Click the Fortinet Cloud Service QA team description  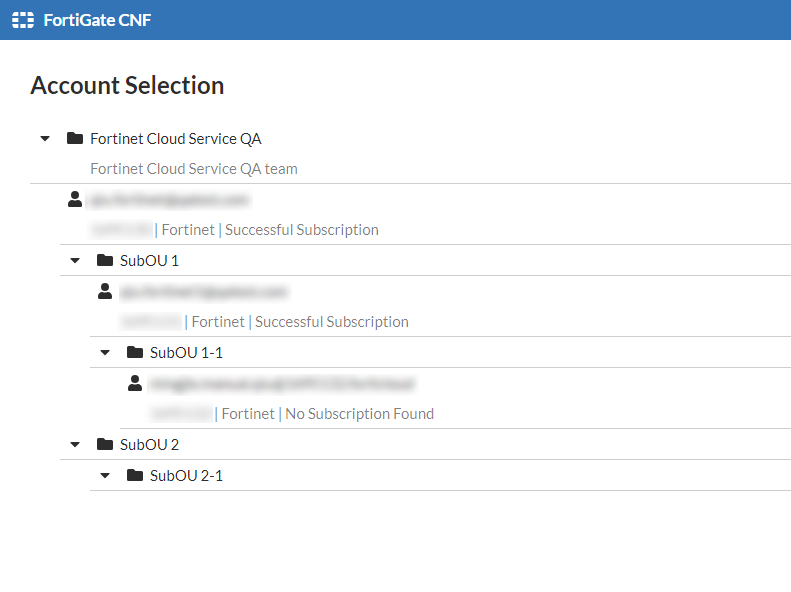coord(194,169)
